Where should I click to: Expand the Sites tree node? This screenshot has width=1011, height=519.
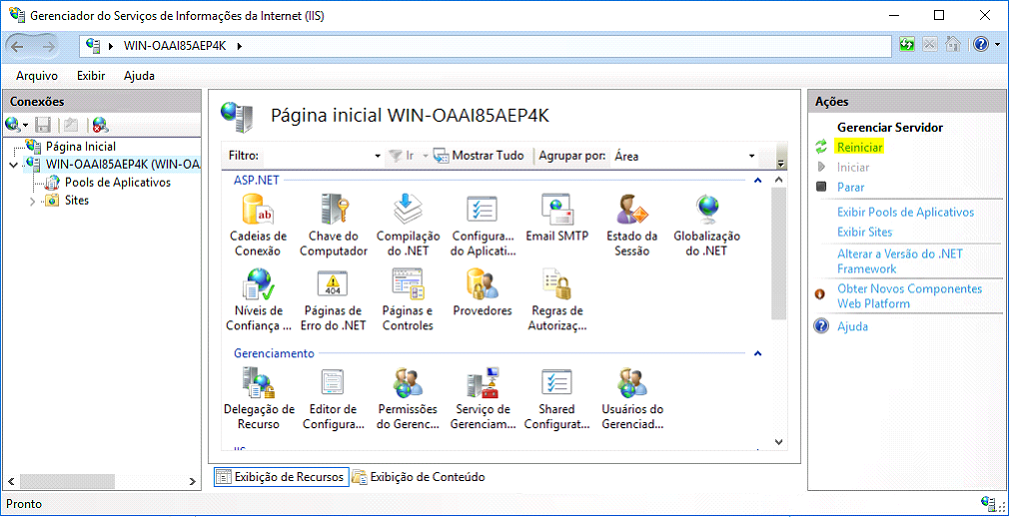(33, 201)
